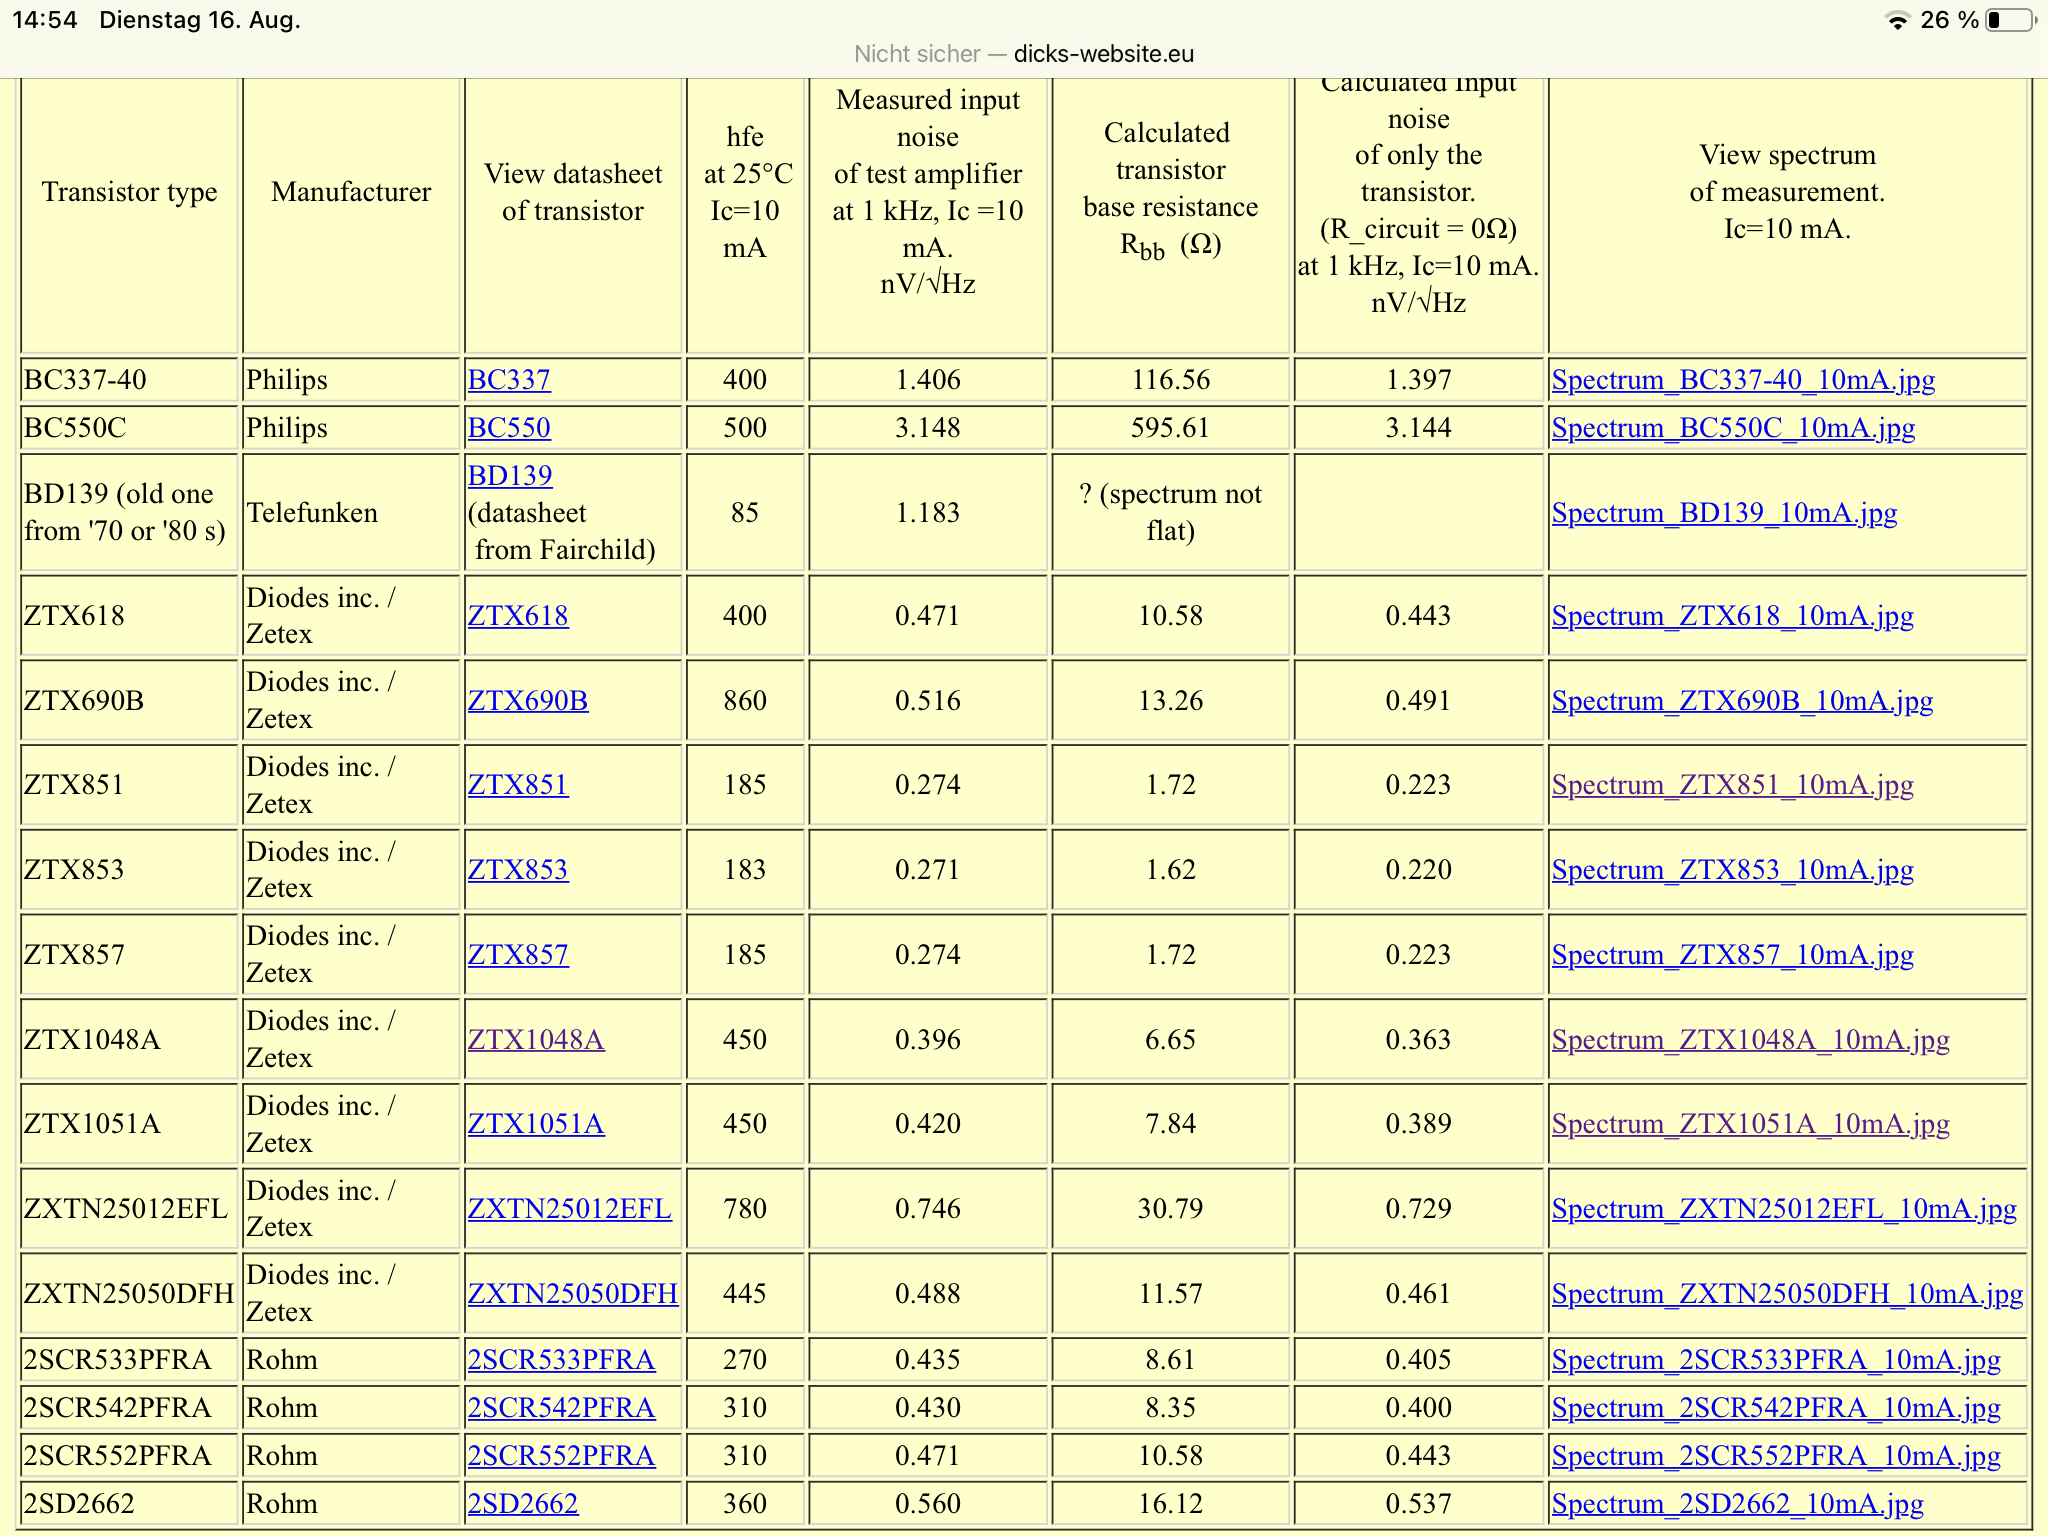View Spectrum_ZXTN25012EFL_10mA.jpg

tap(1784, 1209)
